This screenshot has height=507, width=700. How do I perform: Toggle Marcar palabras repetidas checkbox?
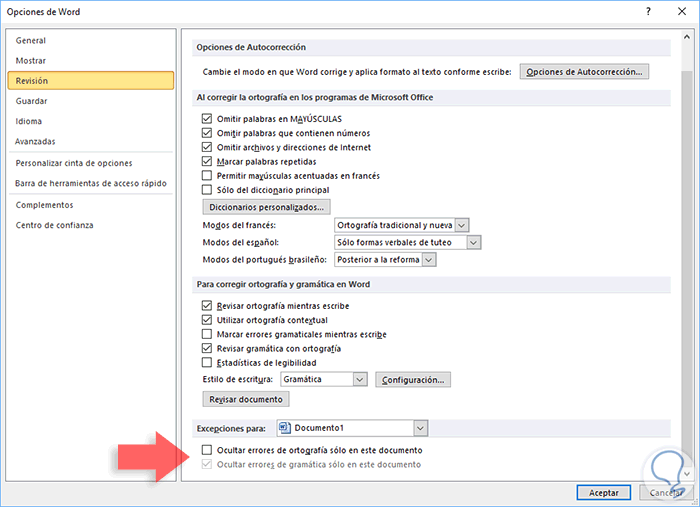(x=207, y=162)
